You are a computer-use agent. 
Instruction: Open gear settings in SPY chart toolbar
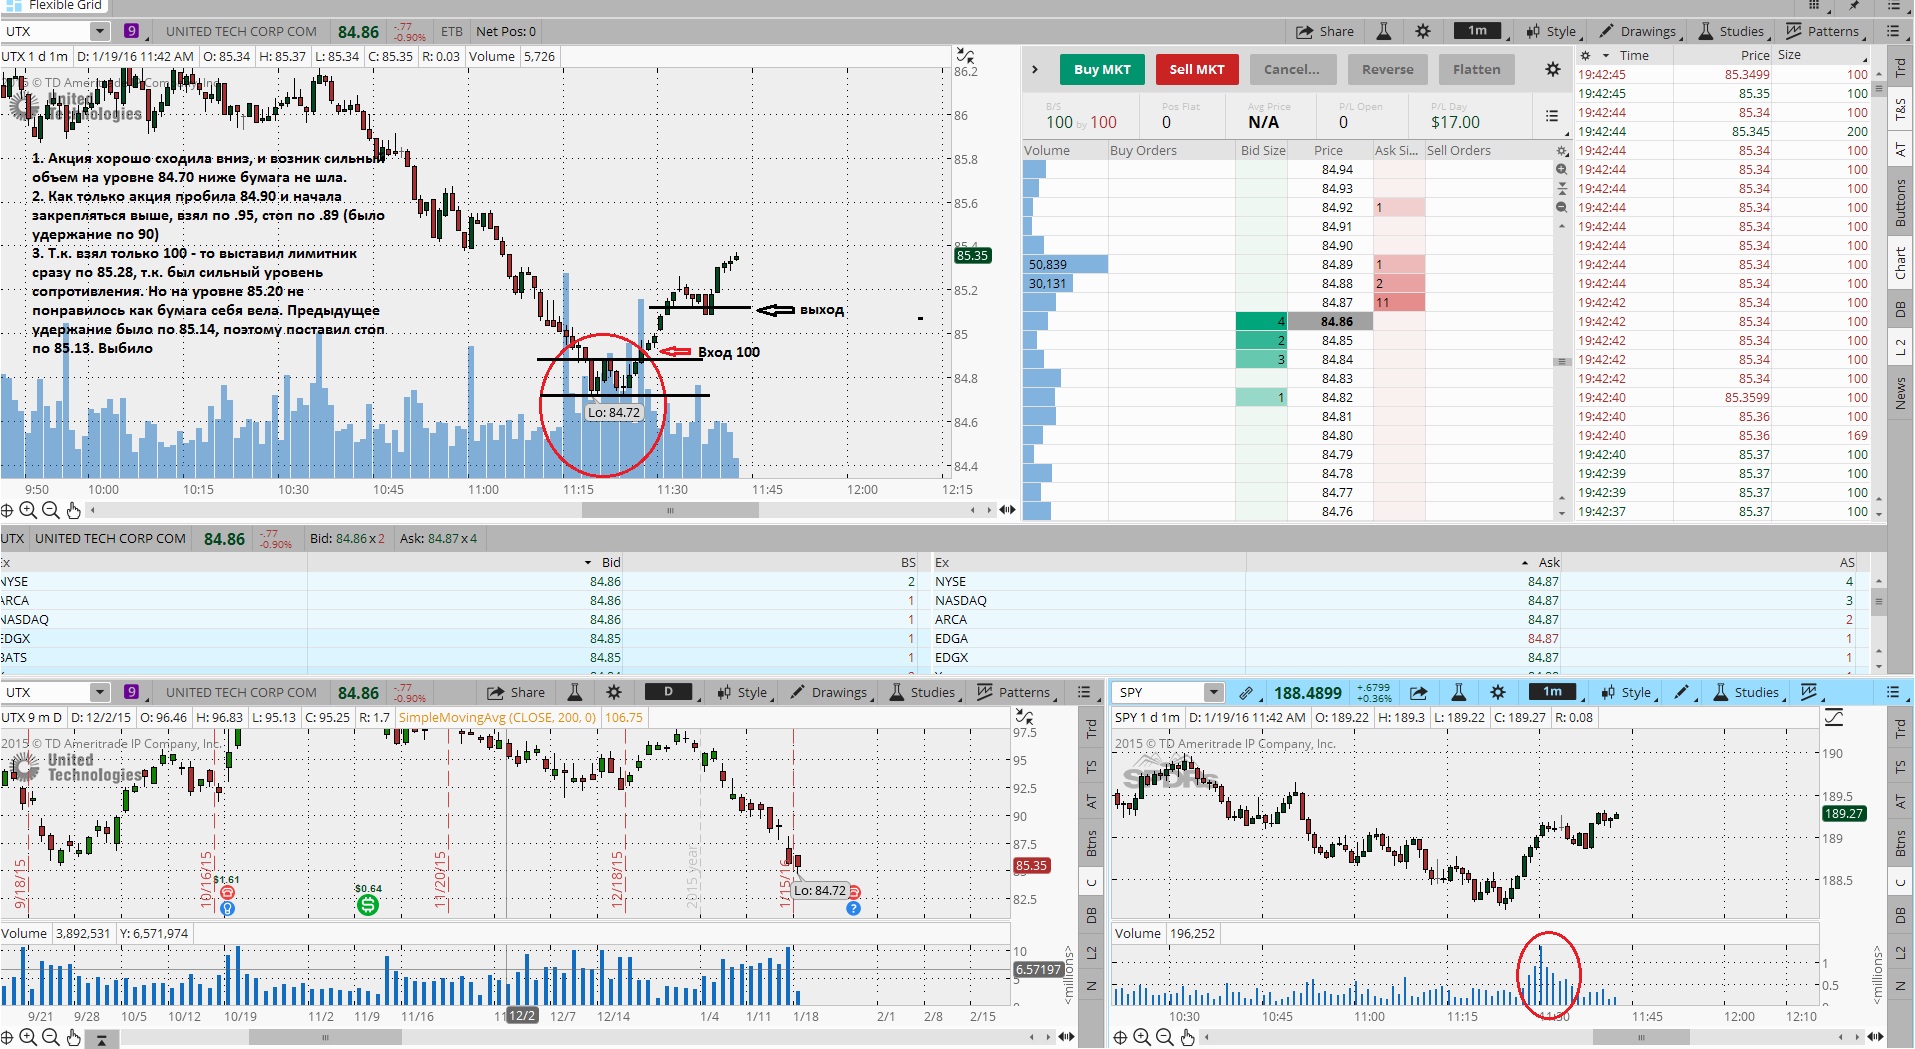(x=1498, y=693)
